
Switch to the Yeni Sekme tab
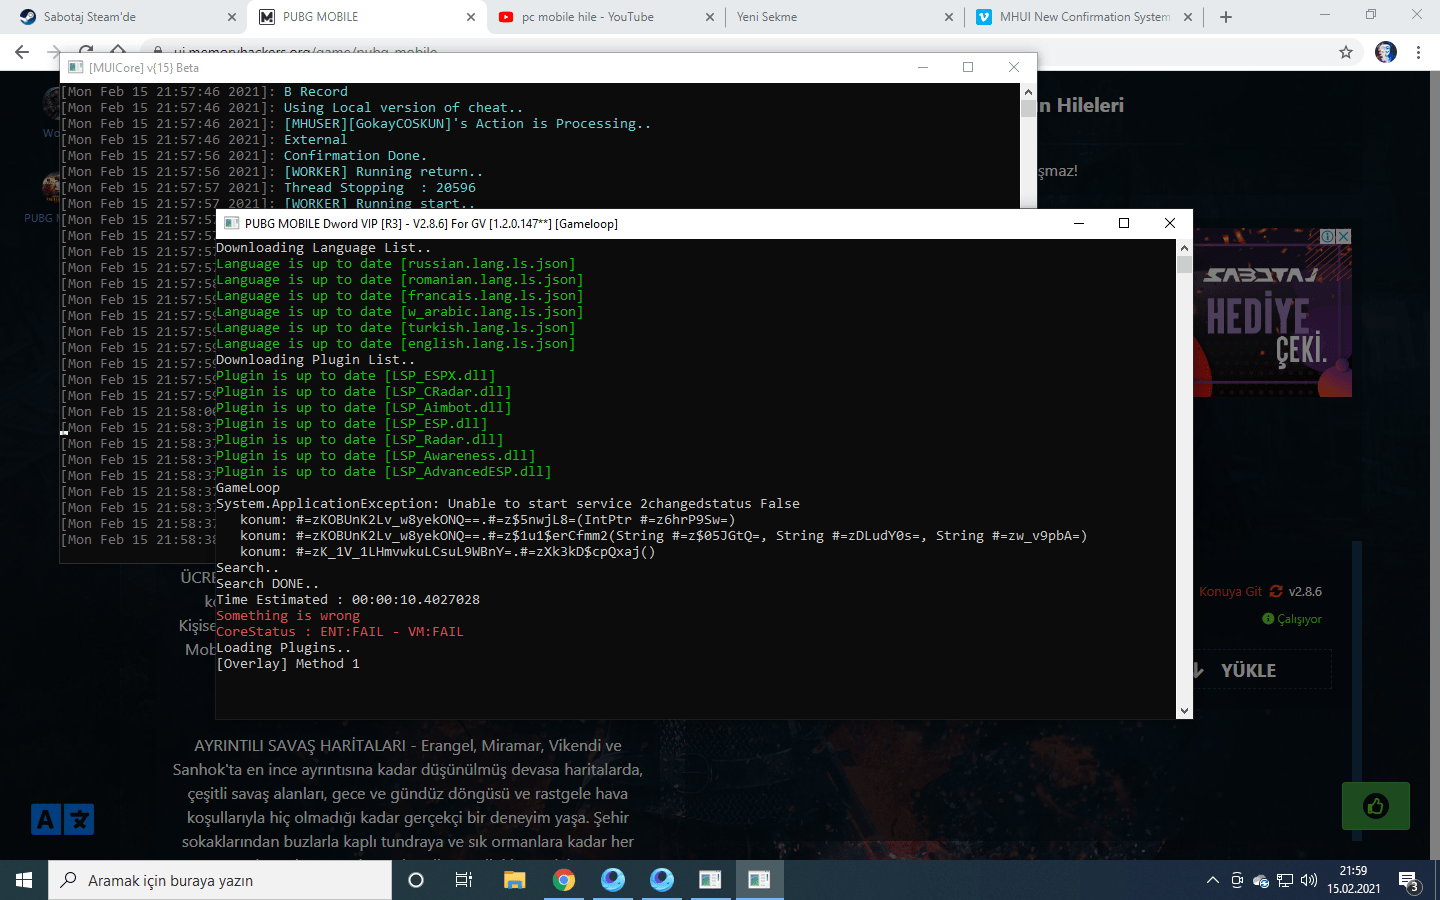[843, 17]
